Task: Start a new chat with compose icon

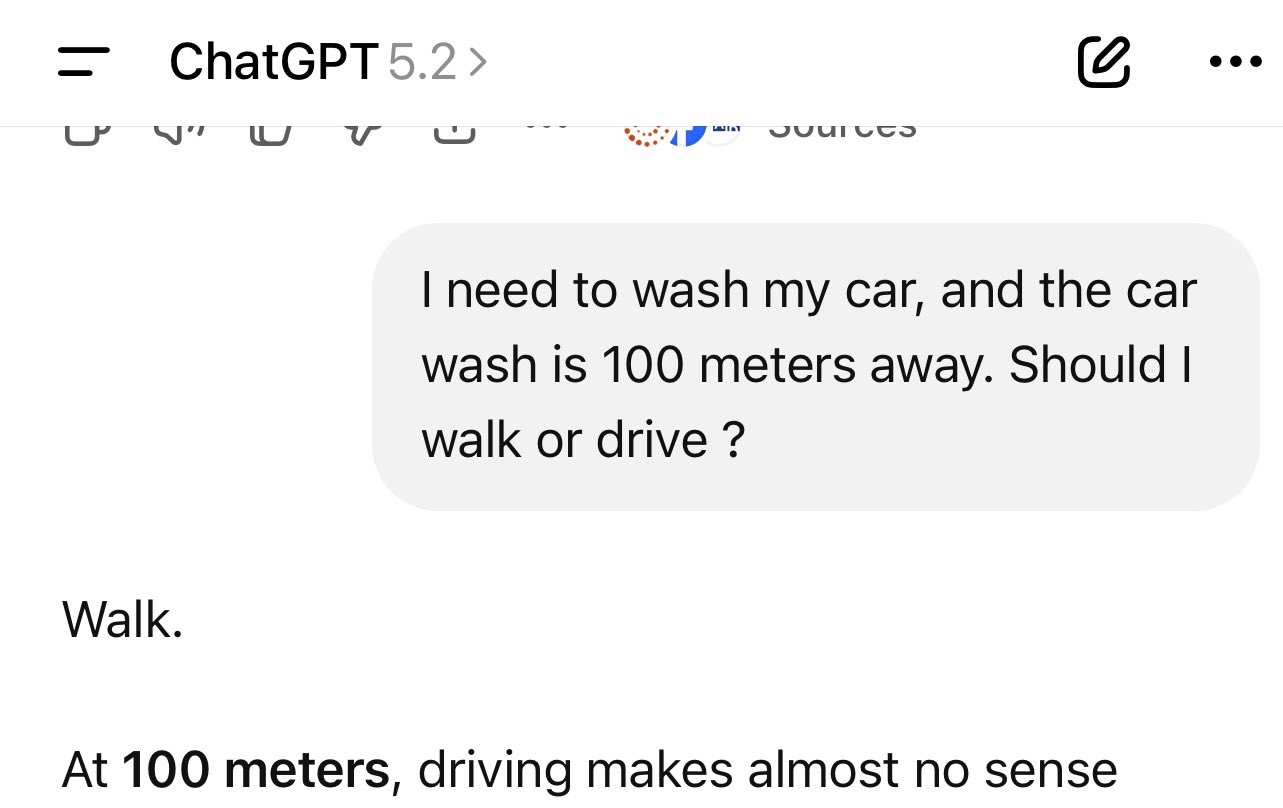Action: [1104, 62]
